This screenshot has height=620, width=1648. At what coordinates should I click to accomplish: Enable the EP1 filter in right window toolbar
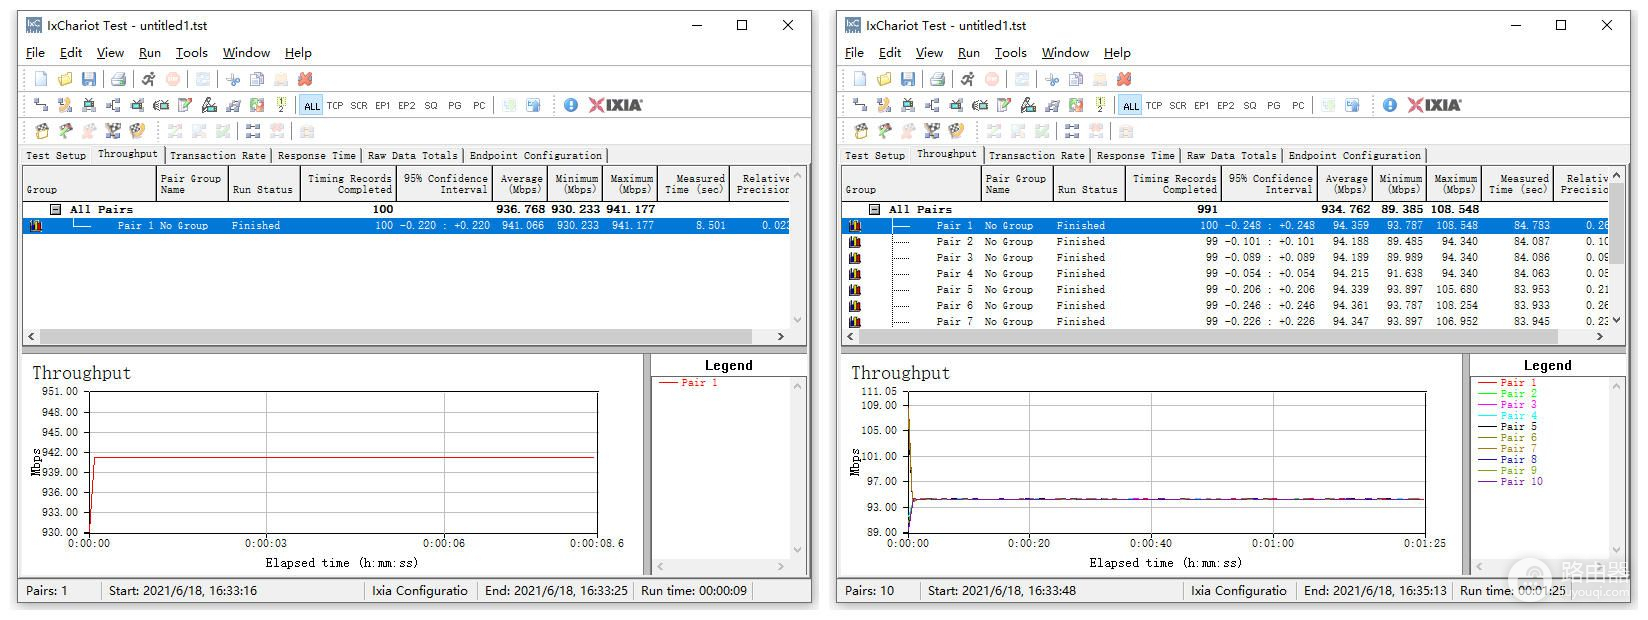pyautogui.click(x=1202, y=106)
